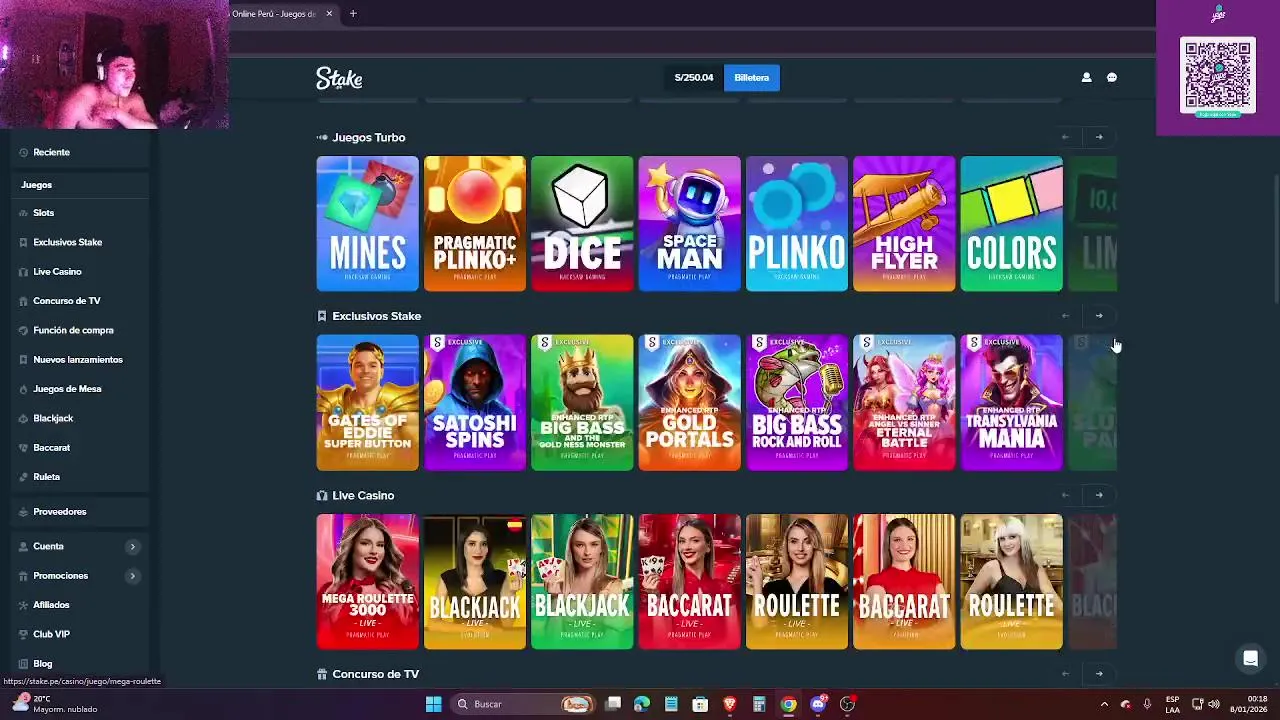Open Task View from taskbar

point(613,704)
